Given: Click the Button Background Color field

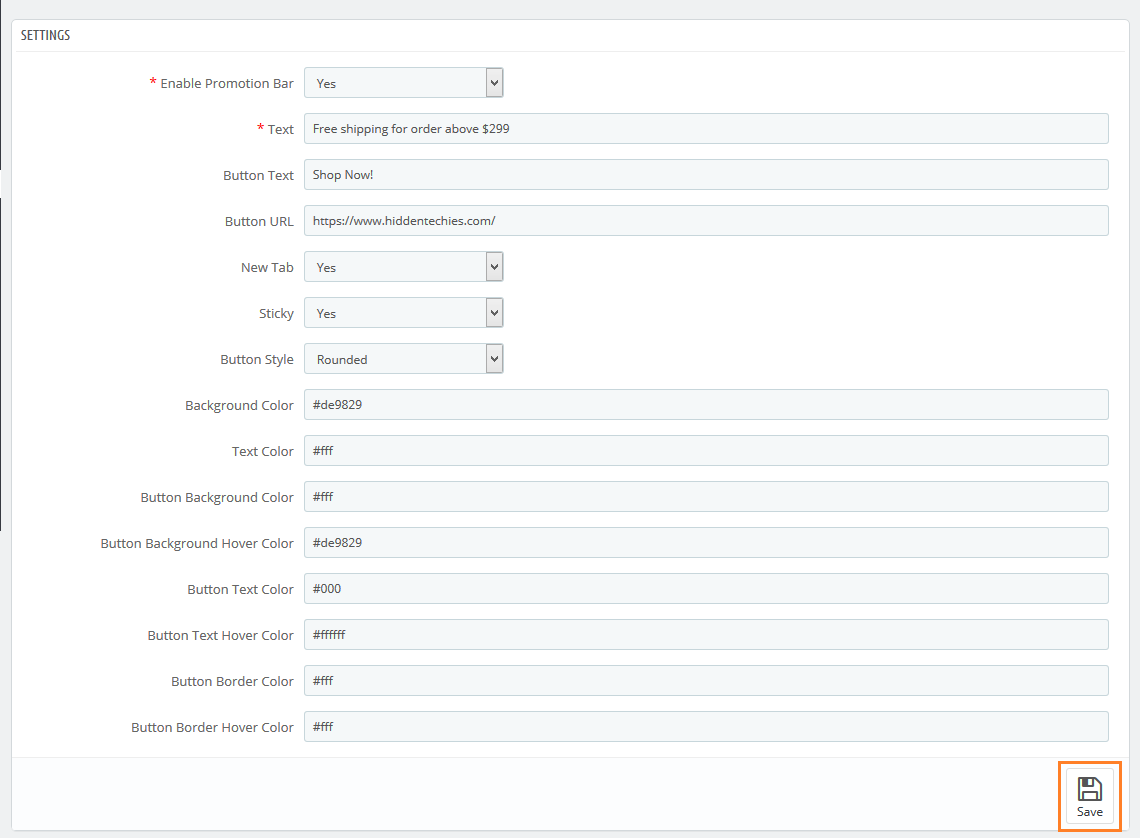Looking at the screenshot, I should click(707, 496).
